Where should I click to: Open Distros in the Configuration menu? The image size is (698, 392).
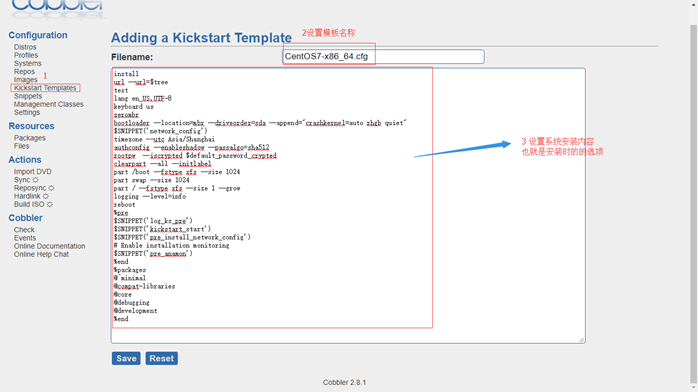click(25, 47)
